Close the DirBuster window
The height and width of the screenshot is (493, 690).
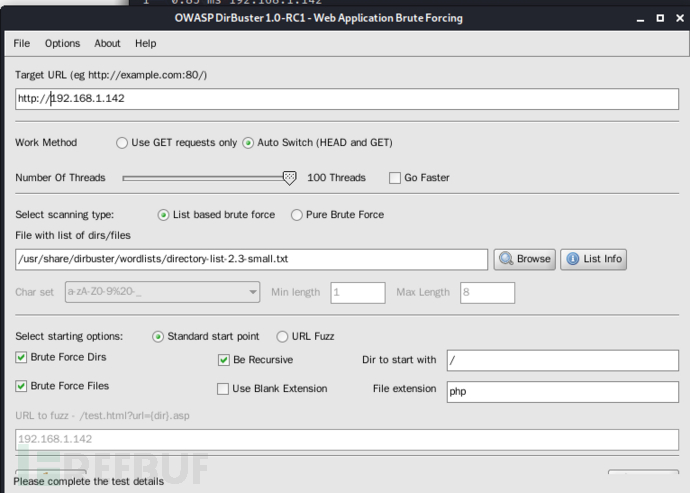click(676, 18)
